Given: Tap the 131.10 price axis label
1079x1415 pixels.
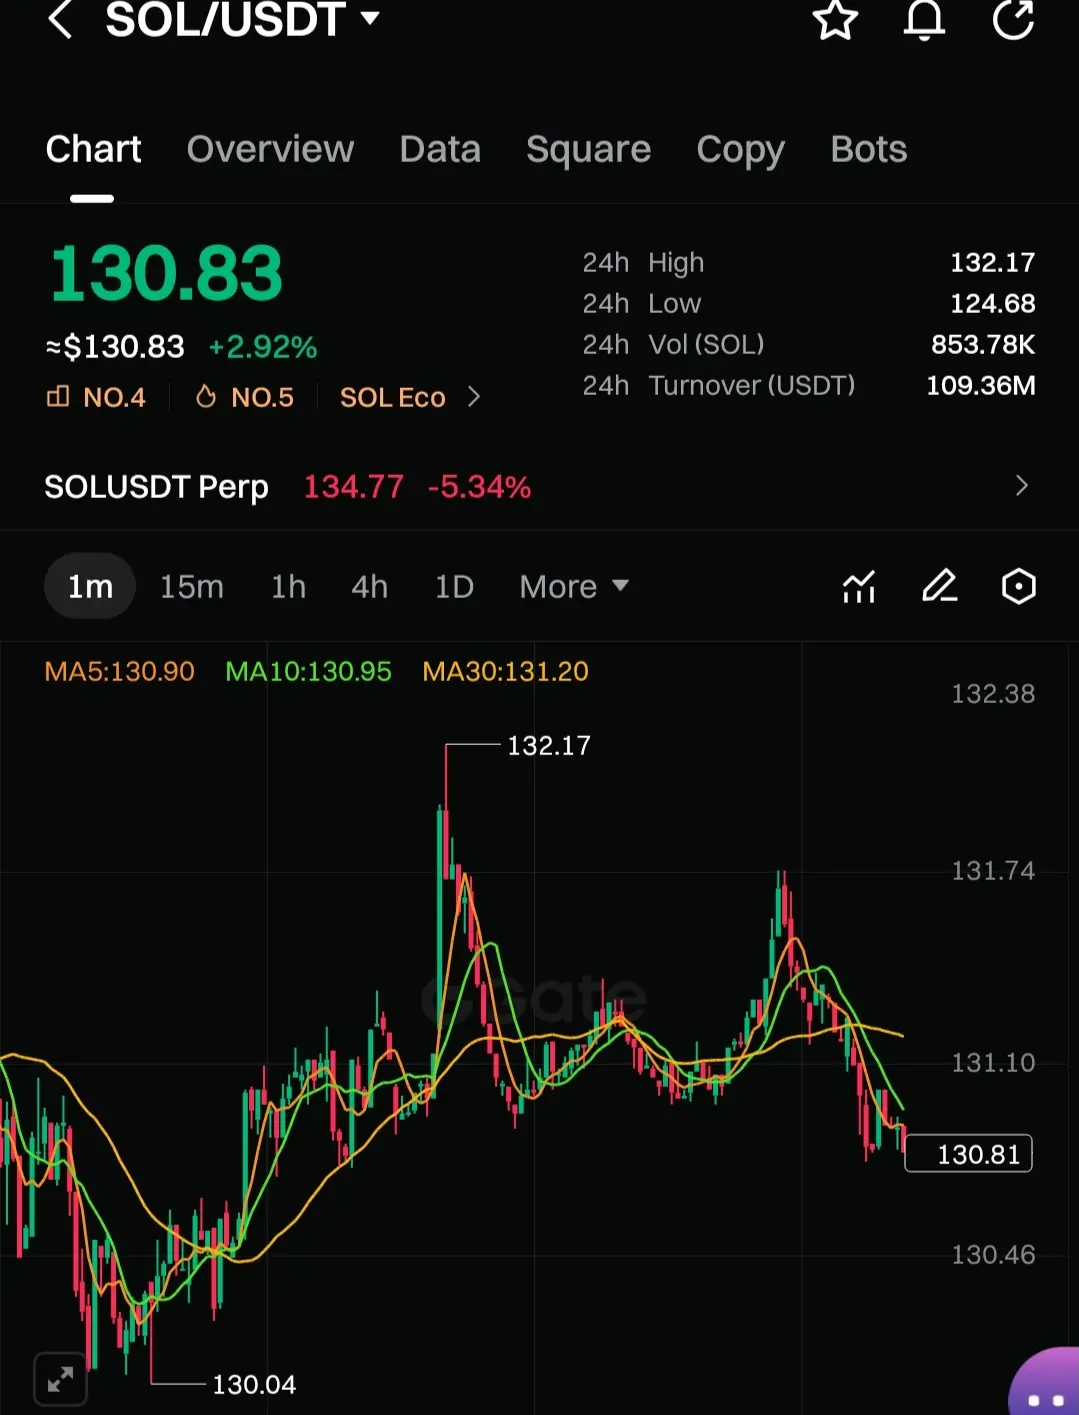Looking at the screenshot, I should [x=993, y=1062].
